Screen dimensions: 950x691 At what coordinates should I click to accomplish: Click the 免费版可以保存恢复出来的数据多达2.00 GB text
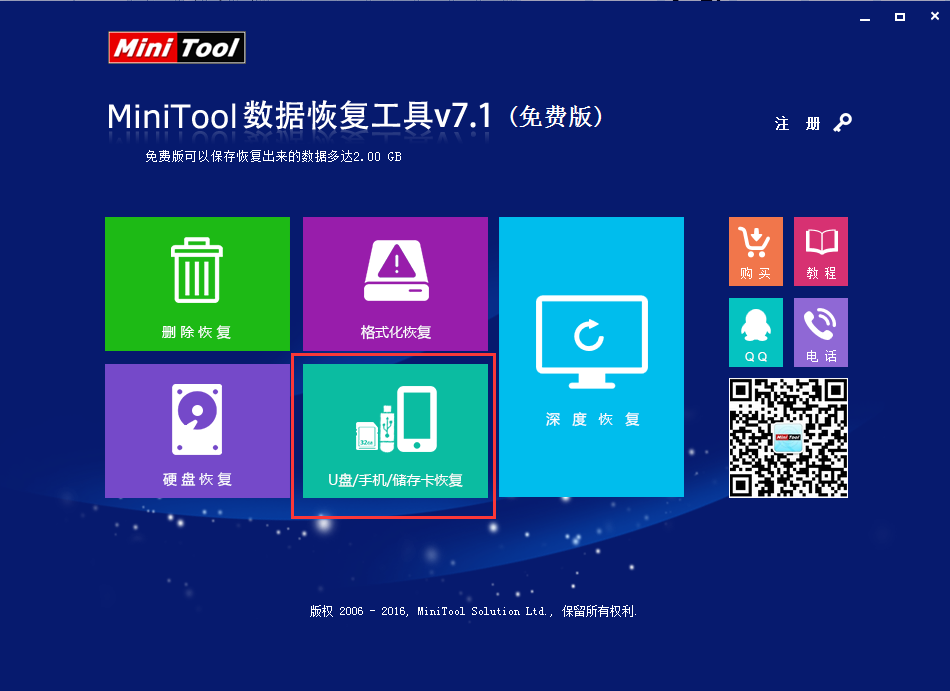(273, 156)
